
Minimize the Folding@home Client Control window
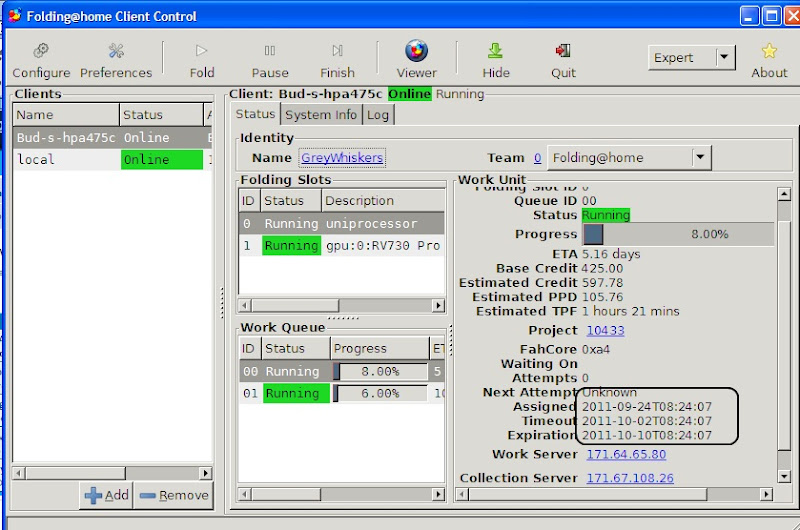[749, 16]
